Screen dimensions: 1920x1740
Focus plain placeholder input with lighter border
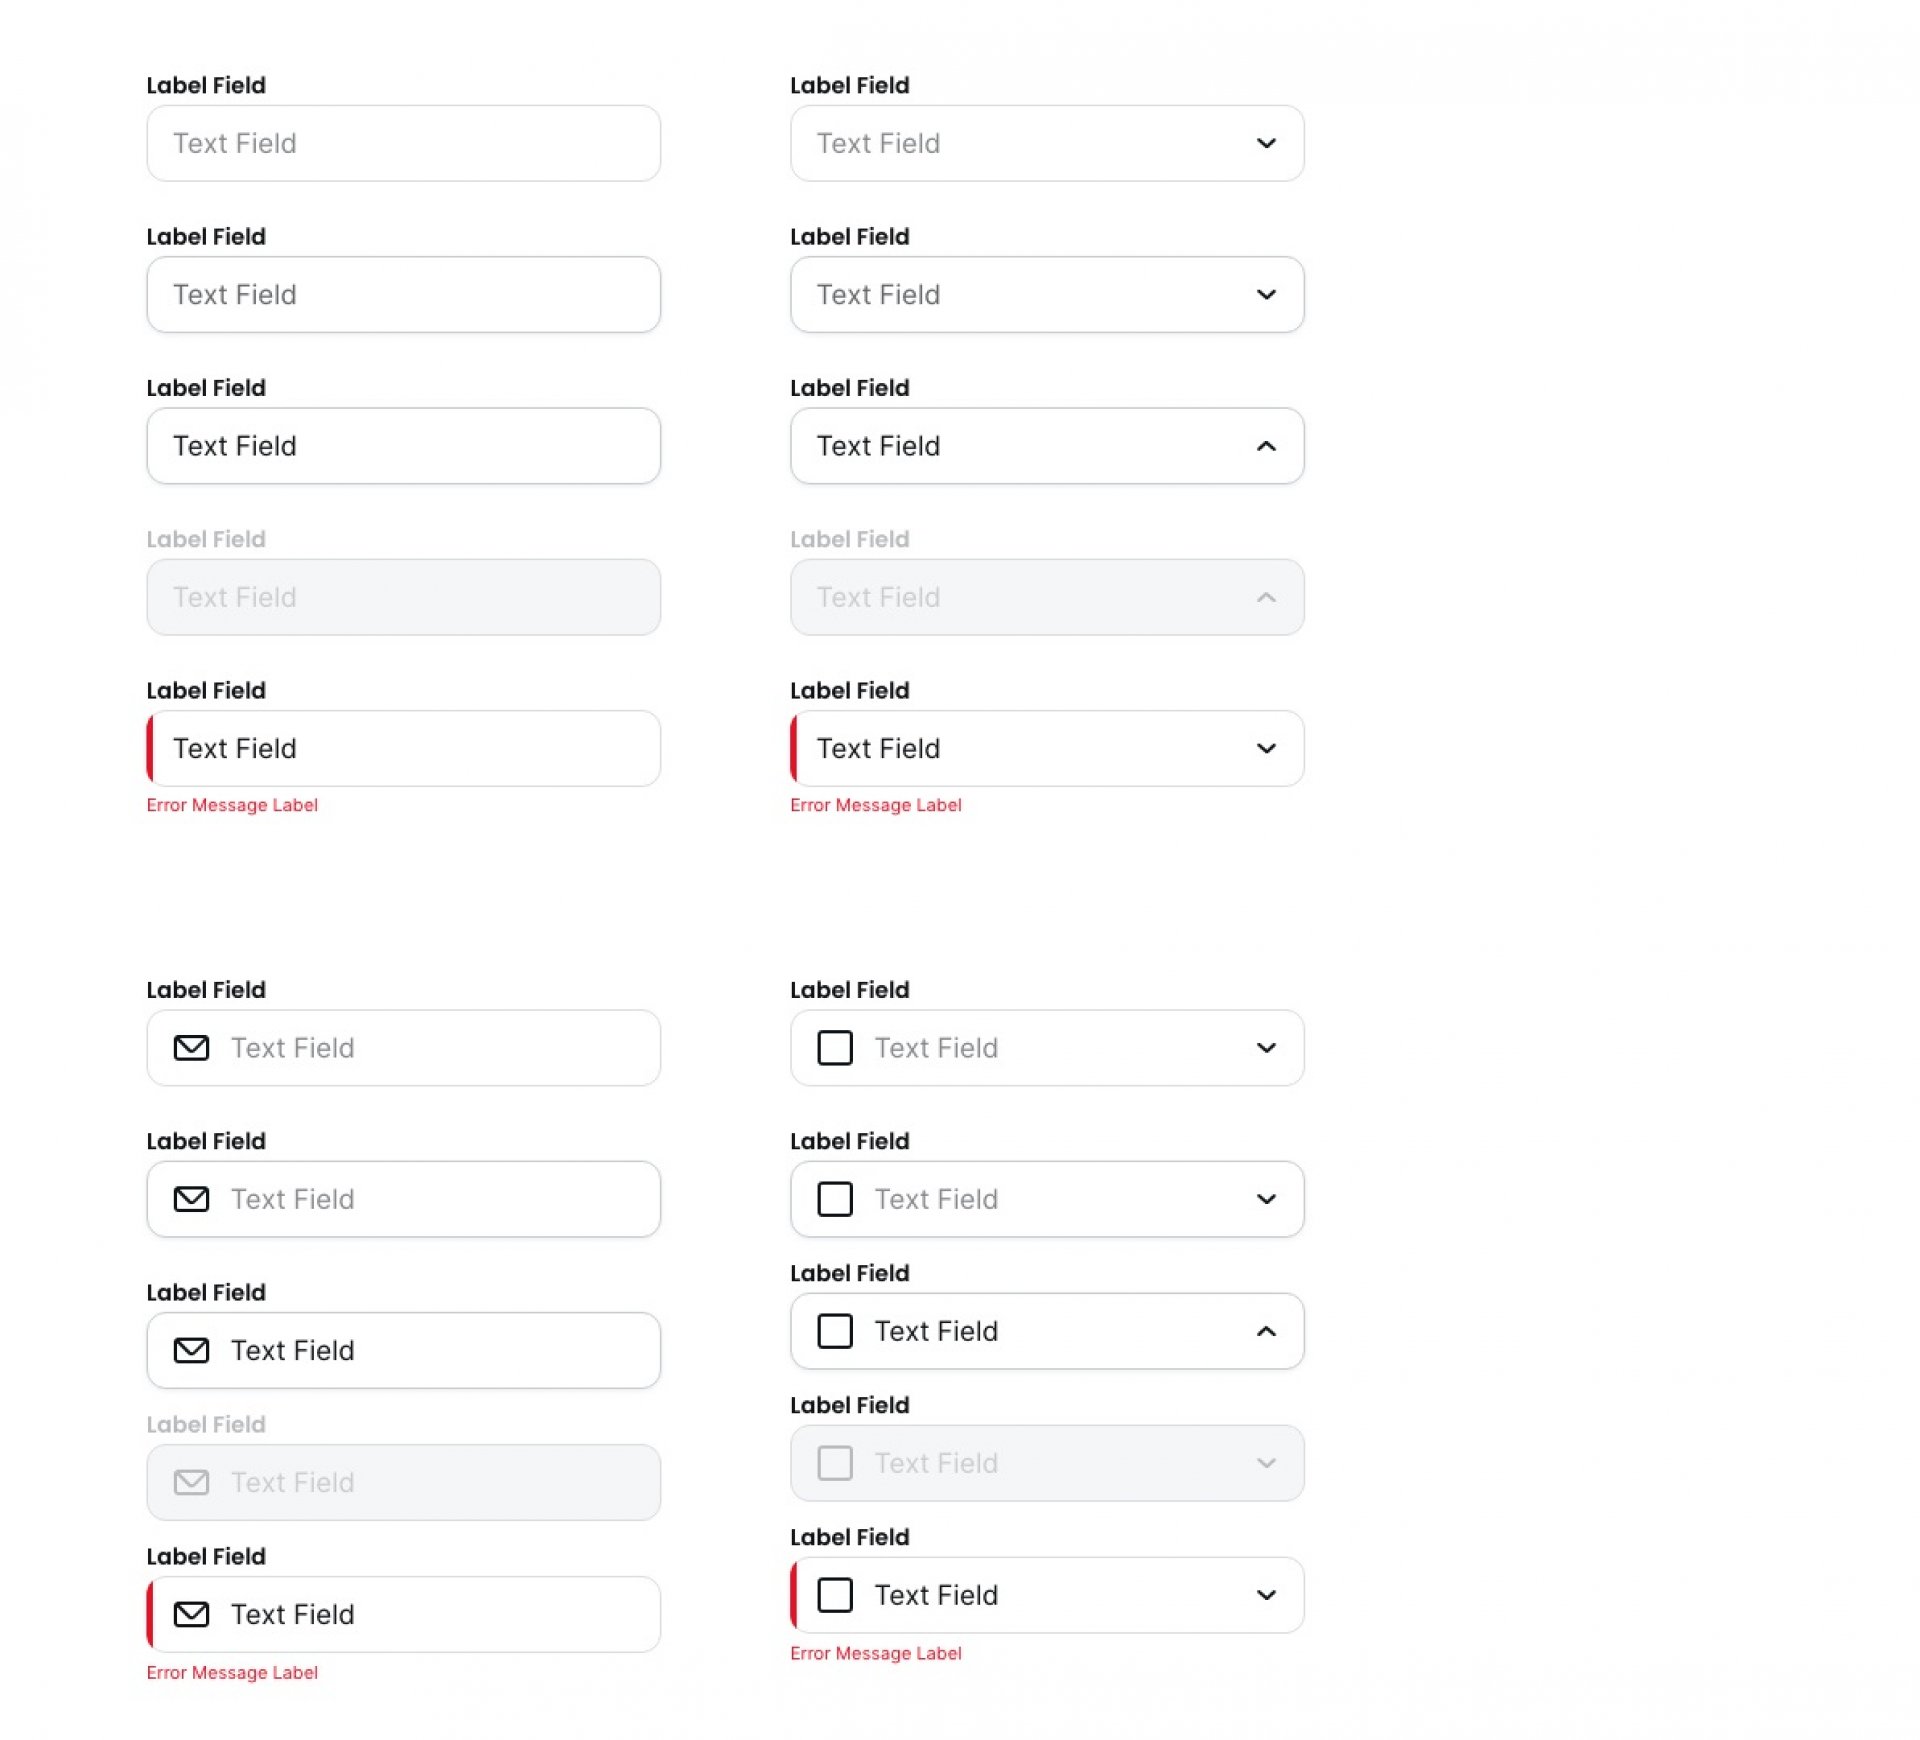tap(403, 143)
